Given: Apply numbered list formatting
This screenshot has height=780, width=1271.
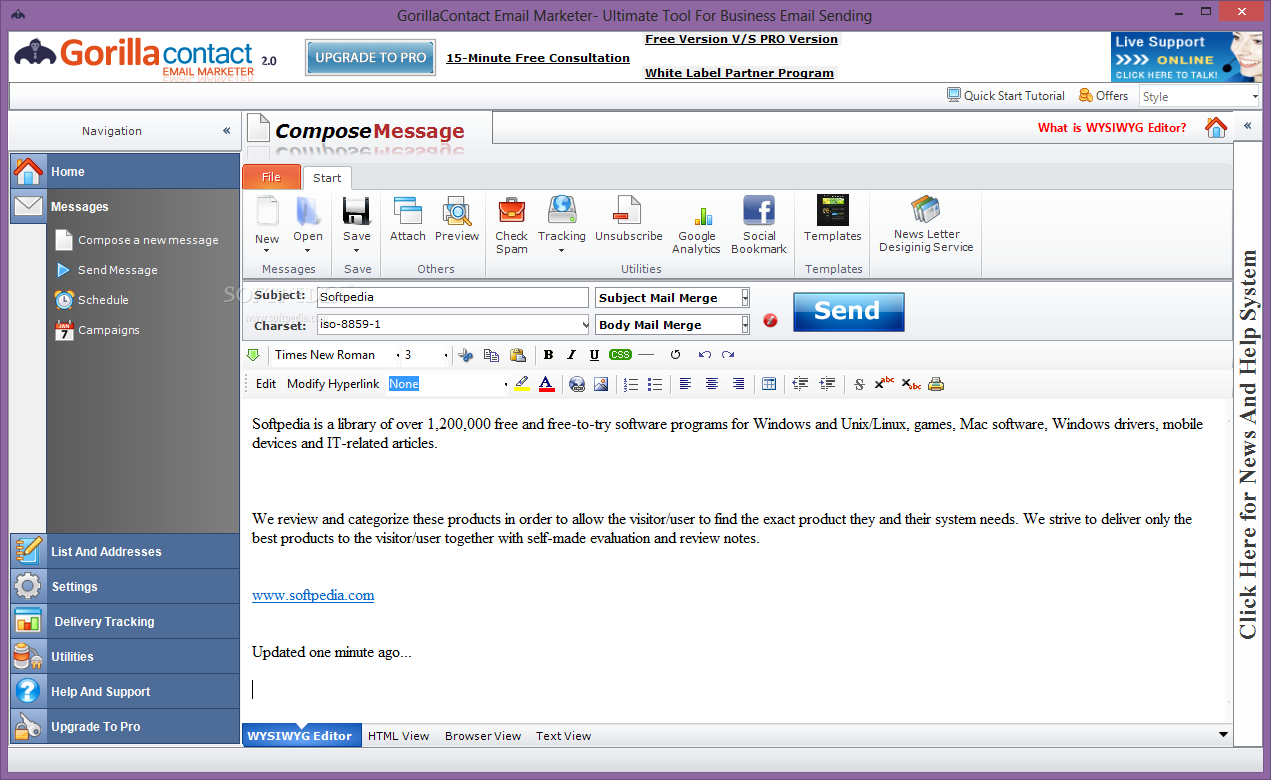Looking at the screenshot, I should (631, 384).
